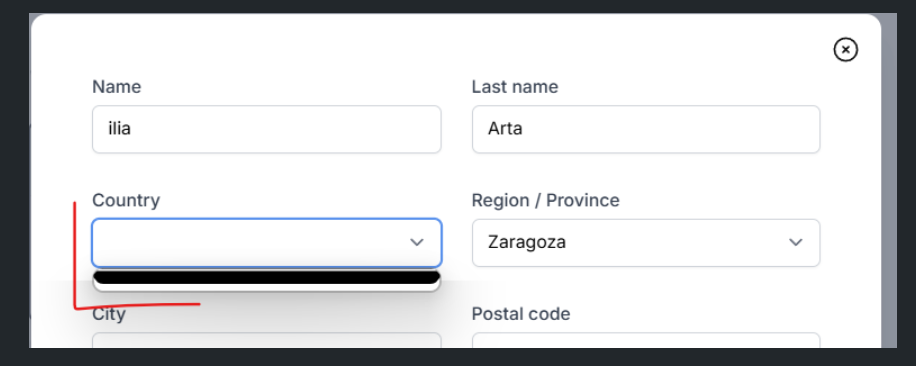
Task: Click the "Last name" field label
Action: [515, 87]
